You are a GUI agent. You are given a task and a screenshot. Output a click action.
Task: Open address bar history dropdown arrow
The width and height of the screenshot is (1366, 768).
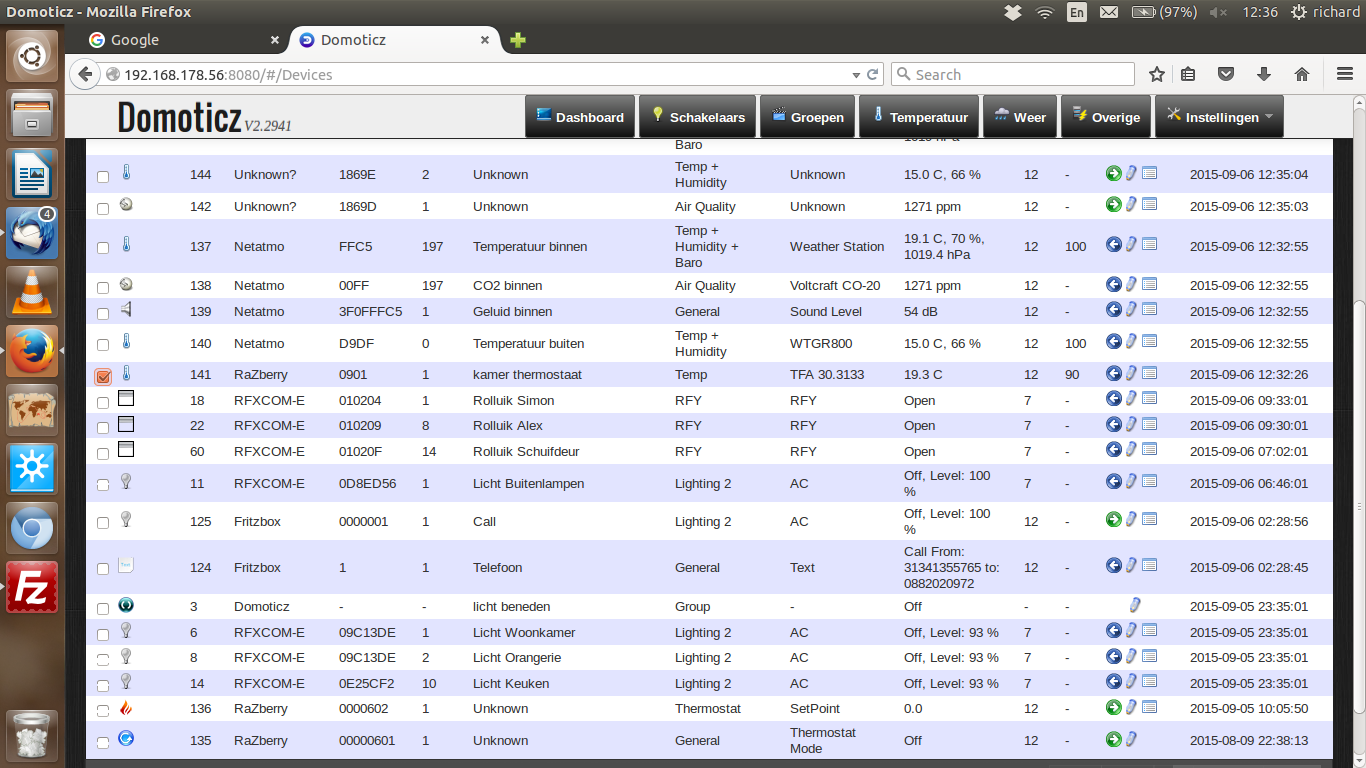[856, 75]
